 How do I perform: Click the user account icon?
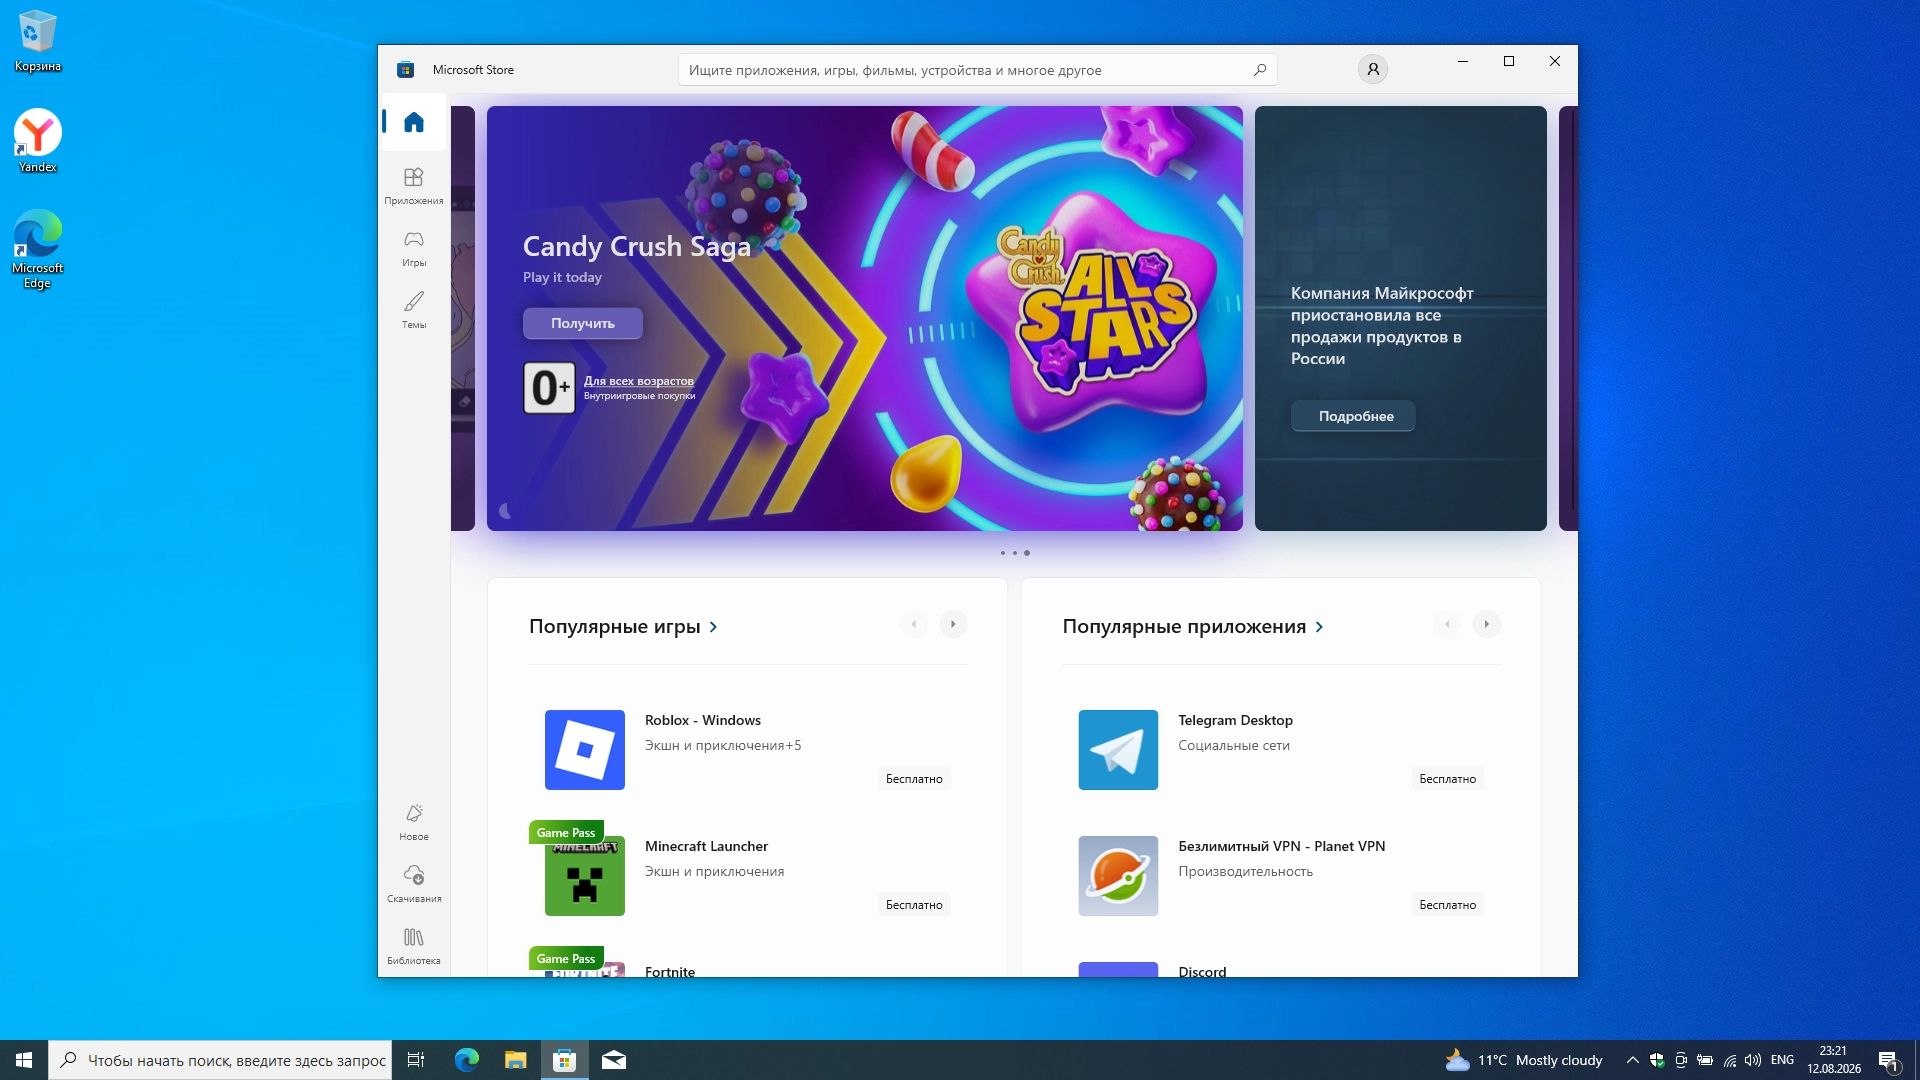1373,69
